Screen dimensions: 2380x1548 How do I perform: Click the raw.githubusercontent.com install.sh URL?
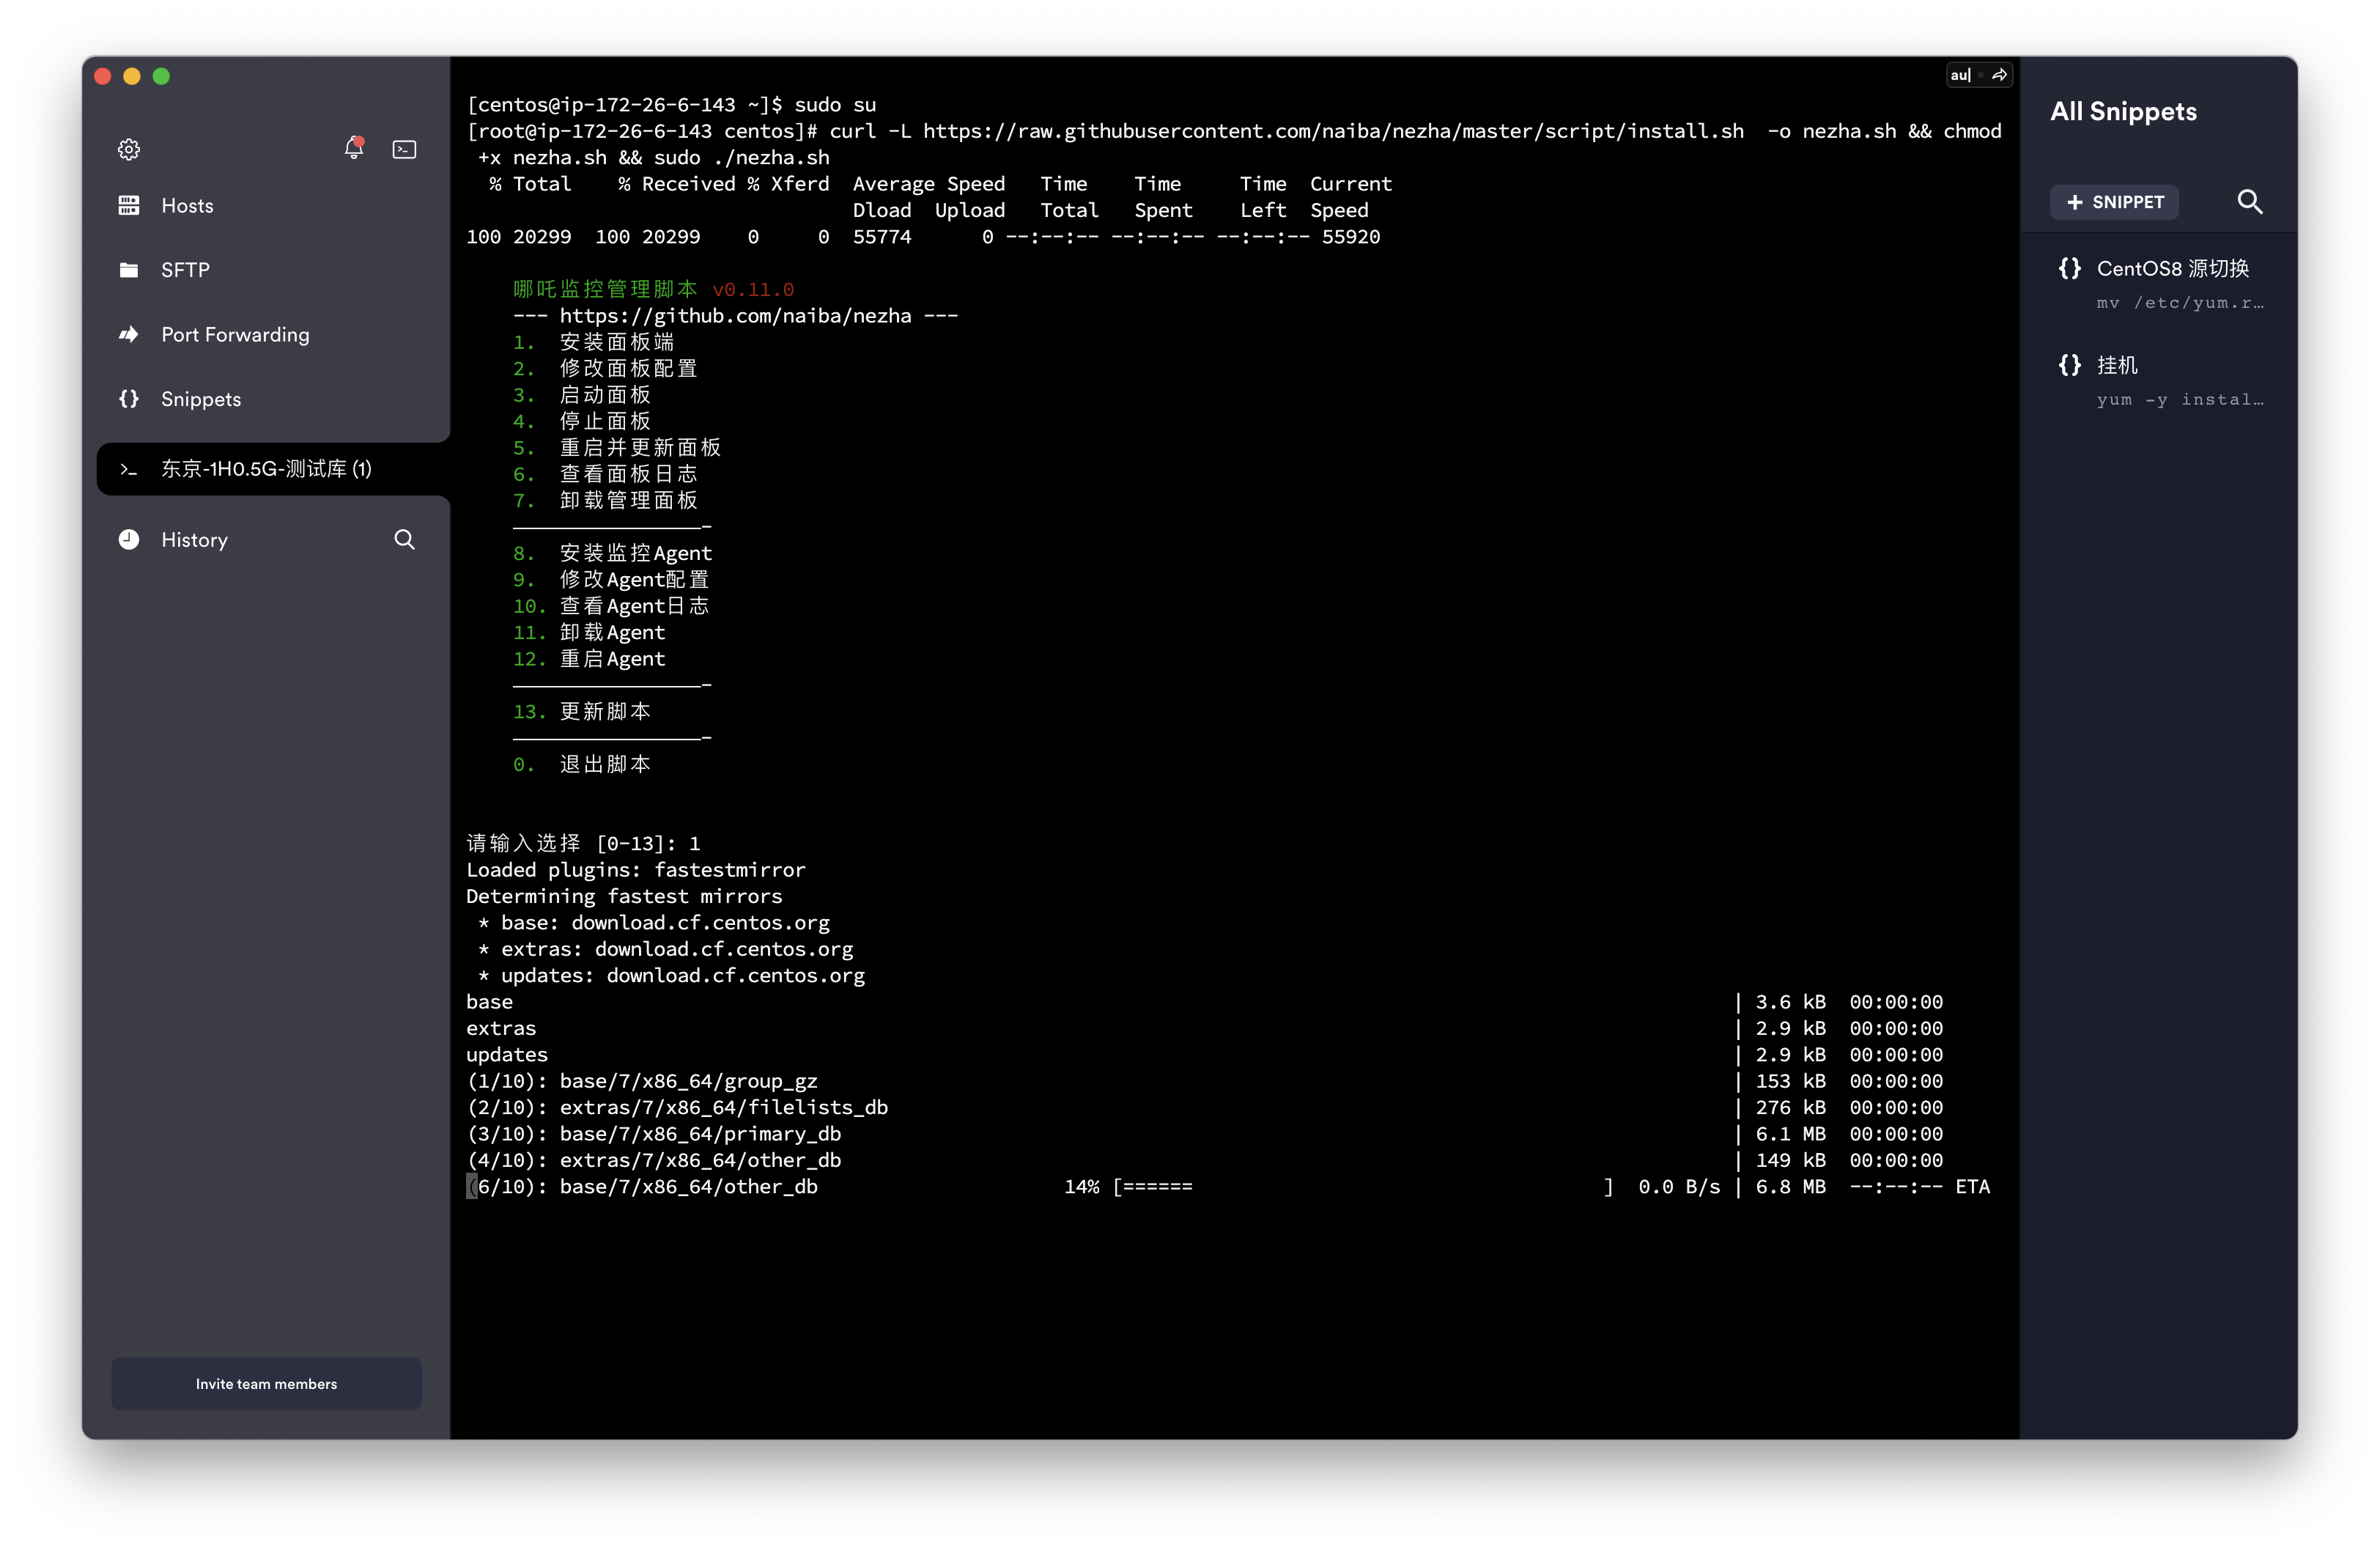coord(1333,131)
